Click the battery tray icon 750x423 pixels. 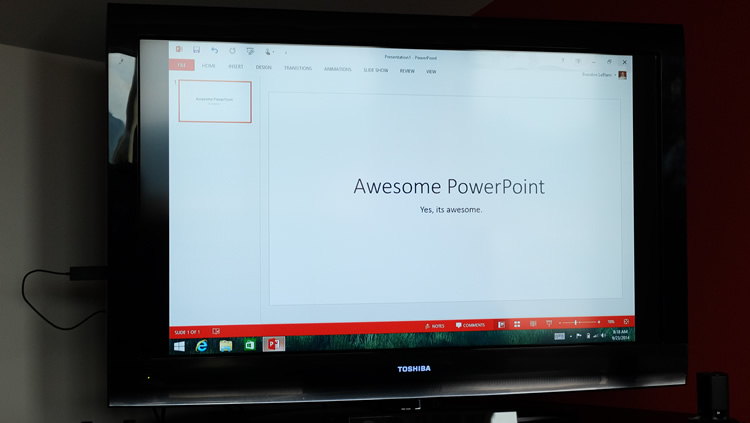(x=588, y=336)
